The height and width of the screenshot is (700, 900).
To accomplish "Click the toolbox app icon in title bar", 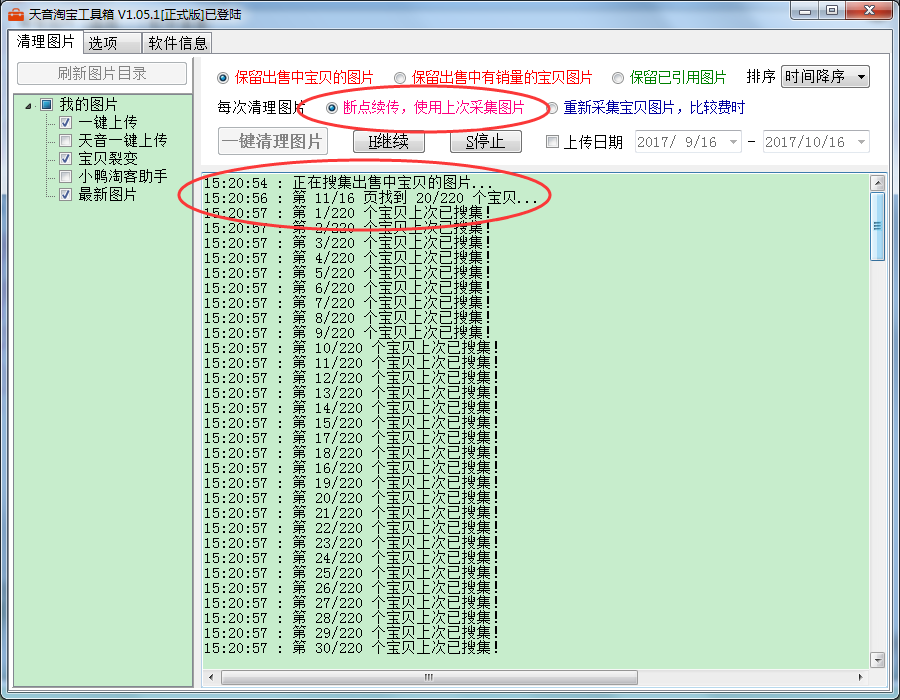I will coord(16,14).
